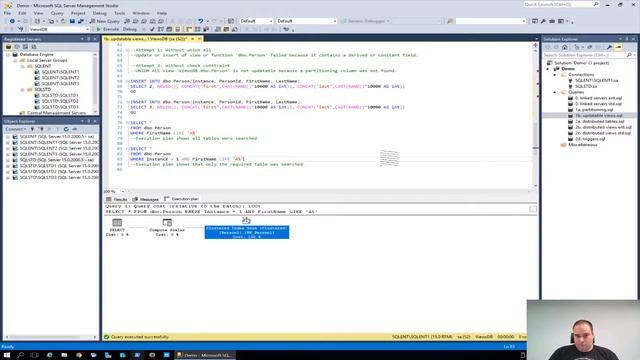
Task: Open 2a. distributed tables.sql file
Action: (x=599, y=121)
